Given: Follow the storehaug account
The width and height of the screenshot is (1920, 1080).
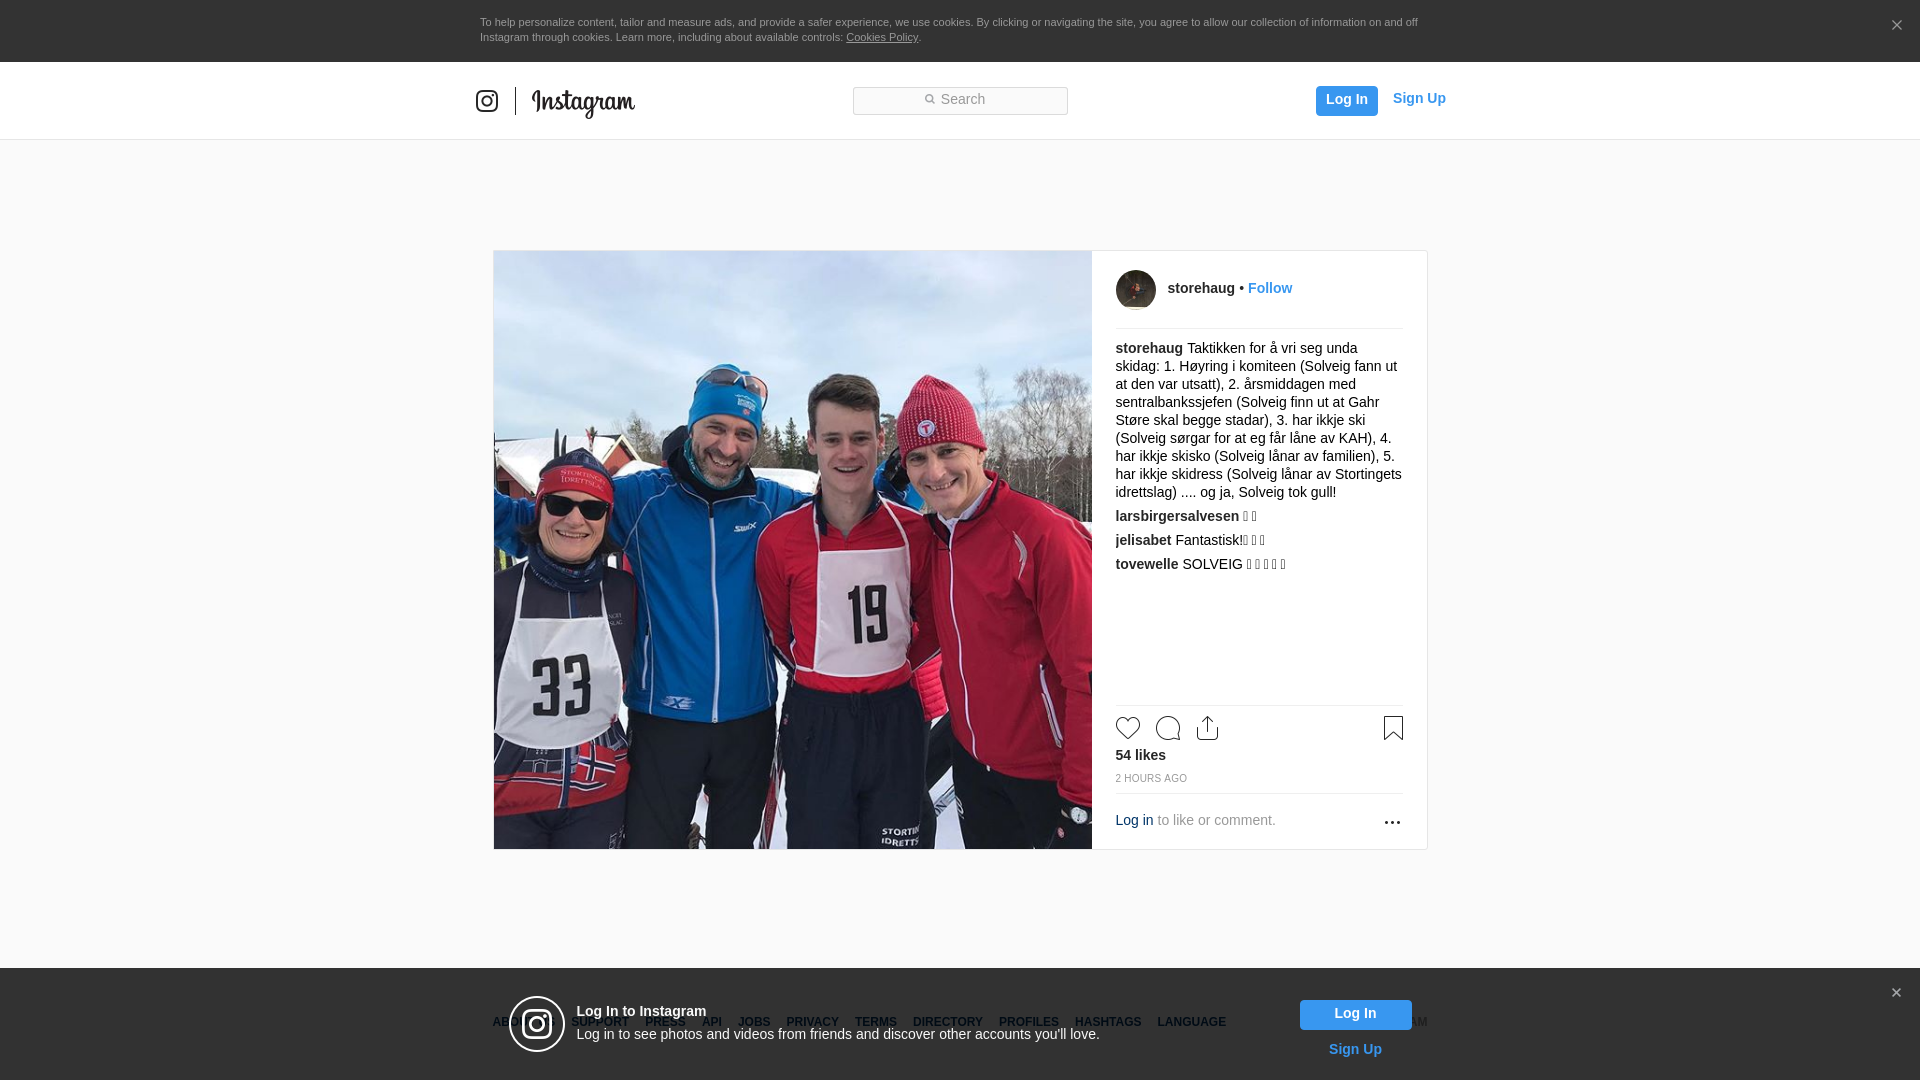Looking at the screenshot, I should tap(1270, 288).
